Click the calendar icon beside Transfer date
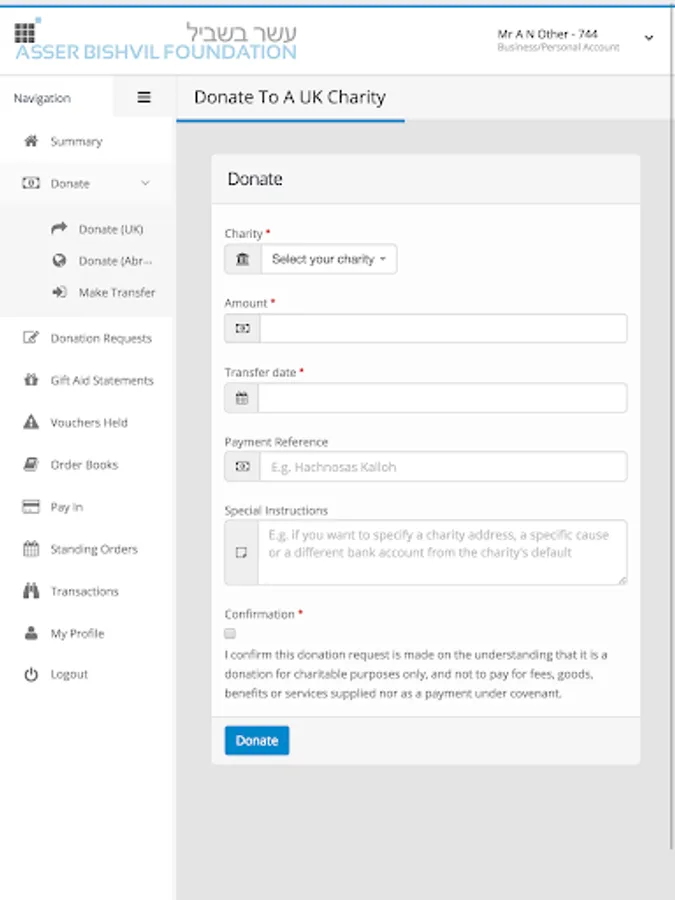The width and height of the screenshot is (675, 900). [x=241, y=398]
